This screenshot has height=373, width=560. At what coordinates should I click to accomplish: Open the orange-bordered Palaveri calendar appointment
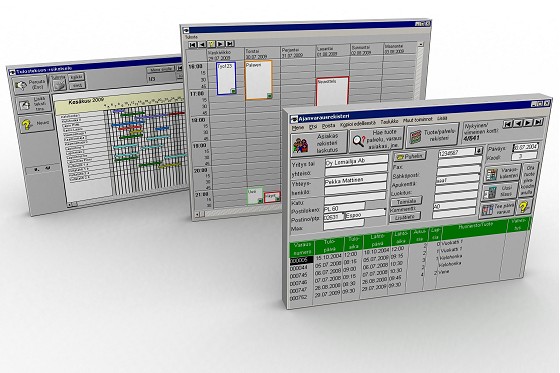point(259,80)
